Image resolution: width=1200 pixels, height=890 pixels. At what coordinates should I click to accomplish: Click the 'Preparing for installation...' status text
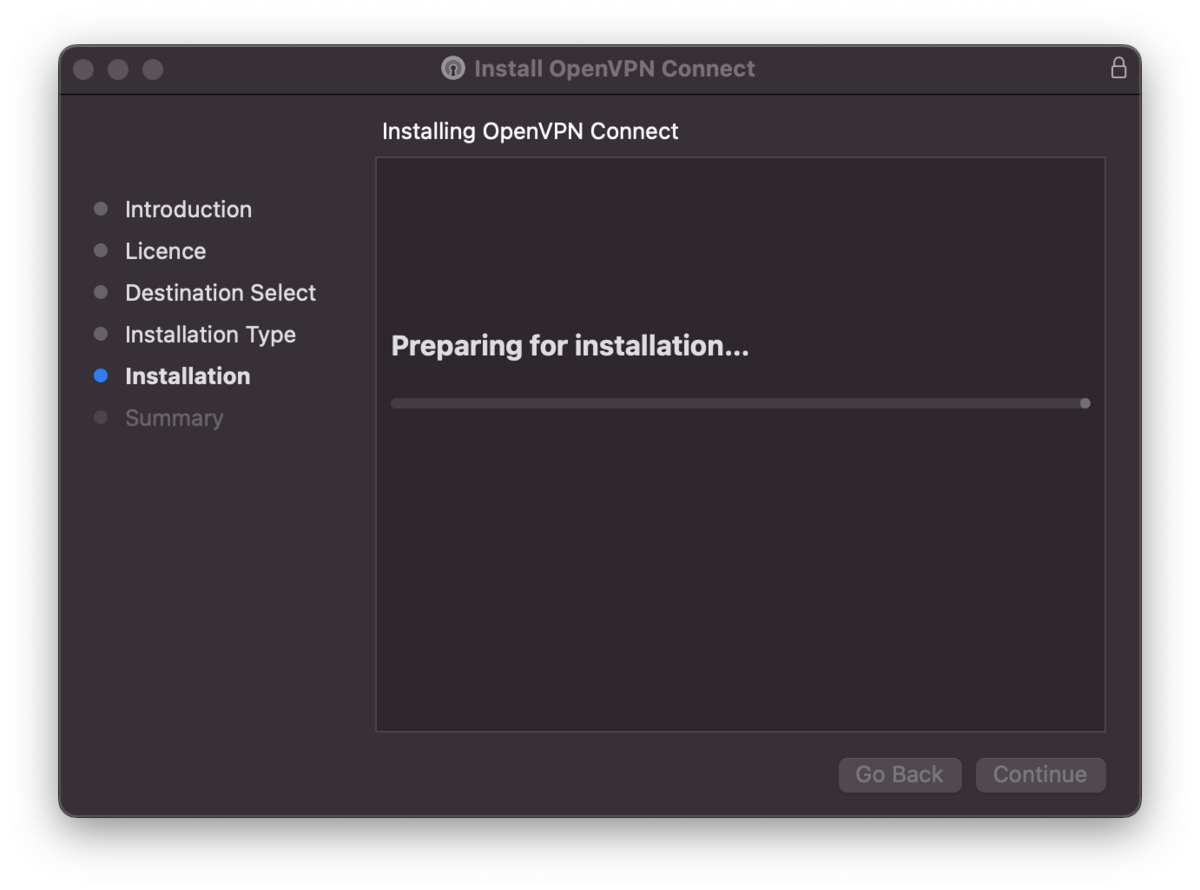click(x=569, y=346)
